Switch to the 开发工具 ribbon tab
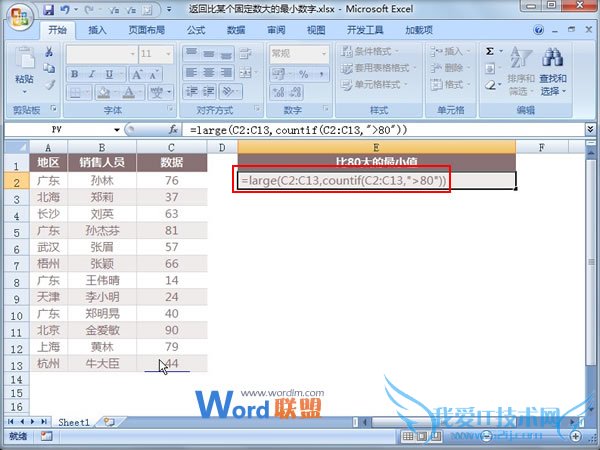The width and height of the screenshot is (600, 450). click(x=365, y=30)
